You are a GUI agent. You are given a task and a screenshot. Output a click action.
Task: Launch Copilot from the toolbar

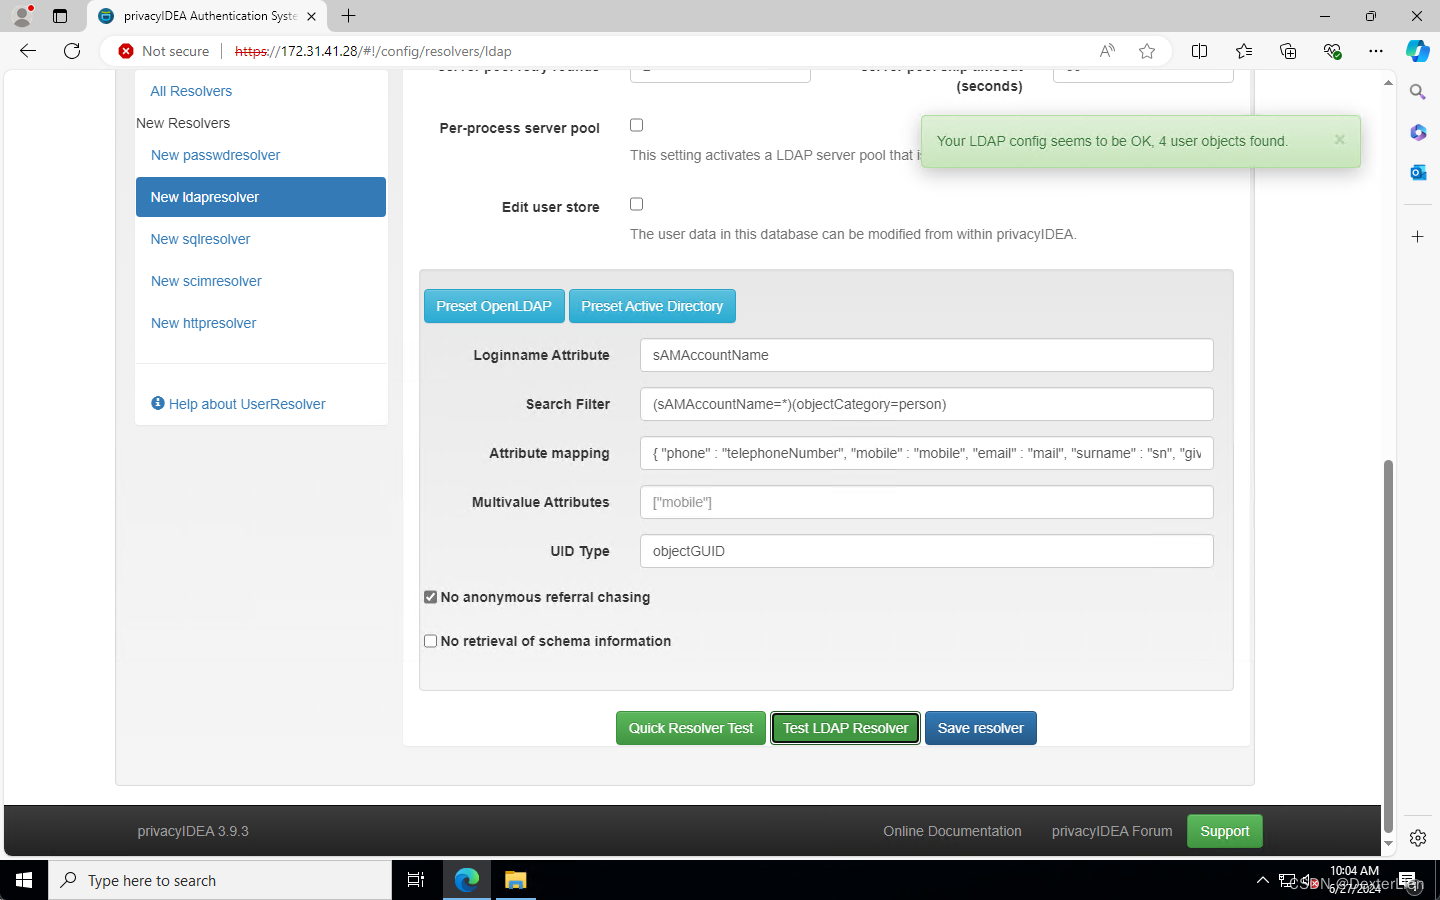(x=1417, y=51)
